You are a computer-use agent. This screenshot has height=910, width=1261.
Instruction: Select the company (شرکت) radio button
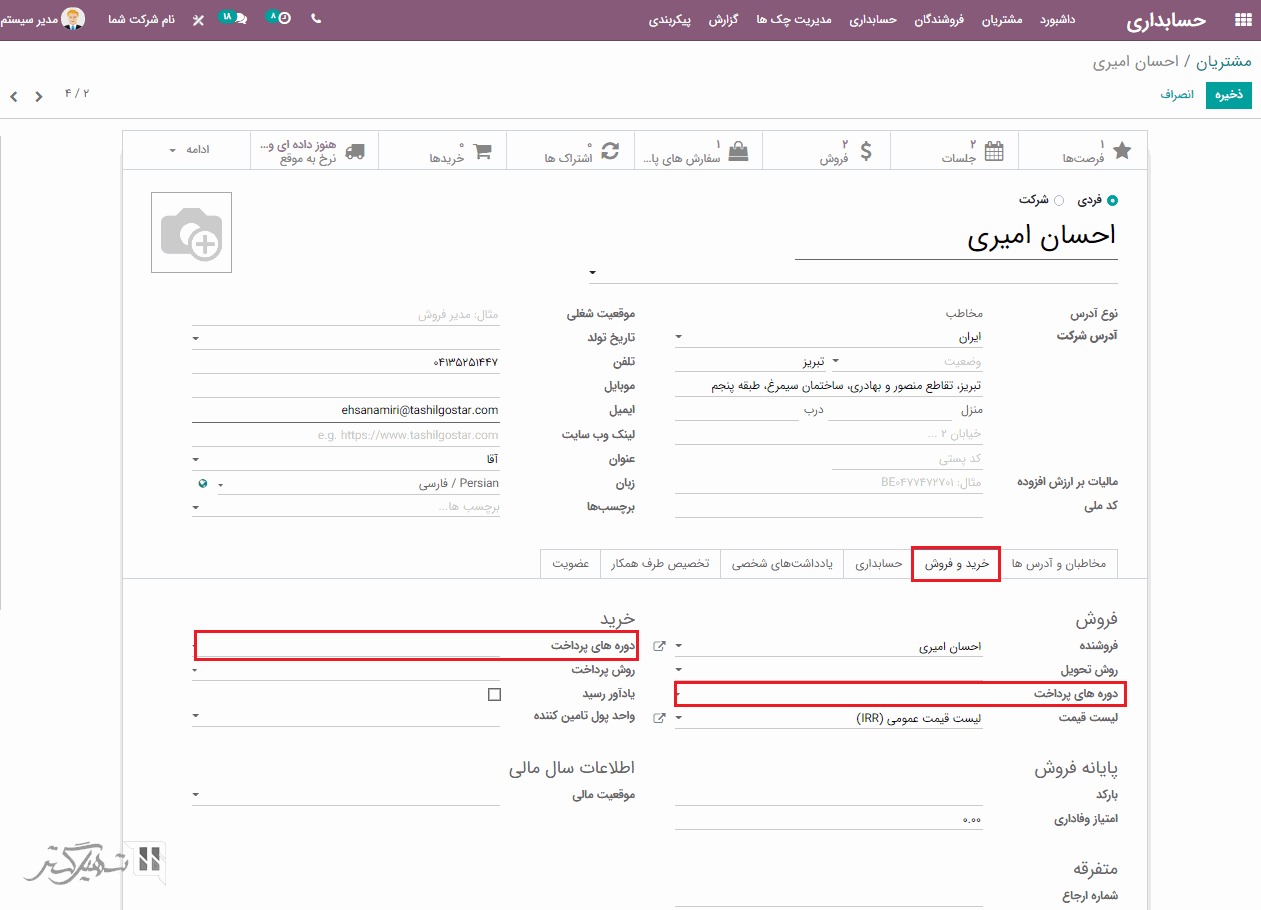(x=1059, y=200)
